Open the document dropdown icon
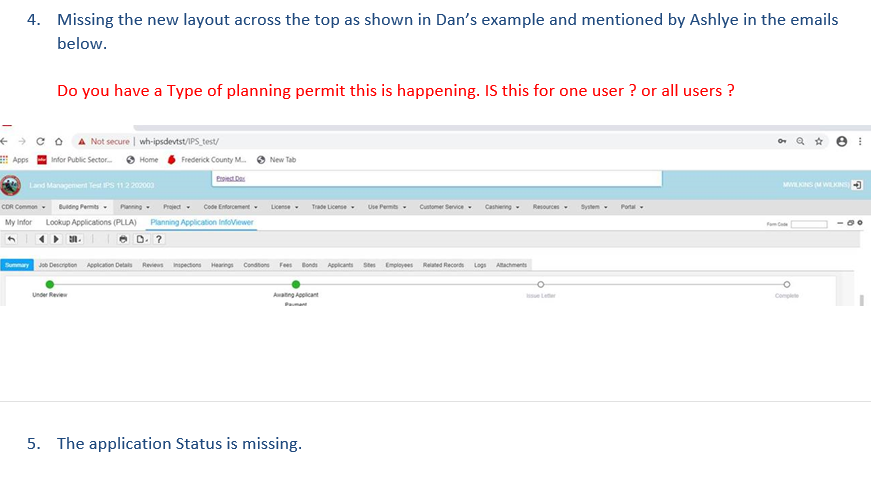Image resolution: width=879 pixels, height=479 pixels. (x=142, y=239)
